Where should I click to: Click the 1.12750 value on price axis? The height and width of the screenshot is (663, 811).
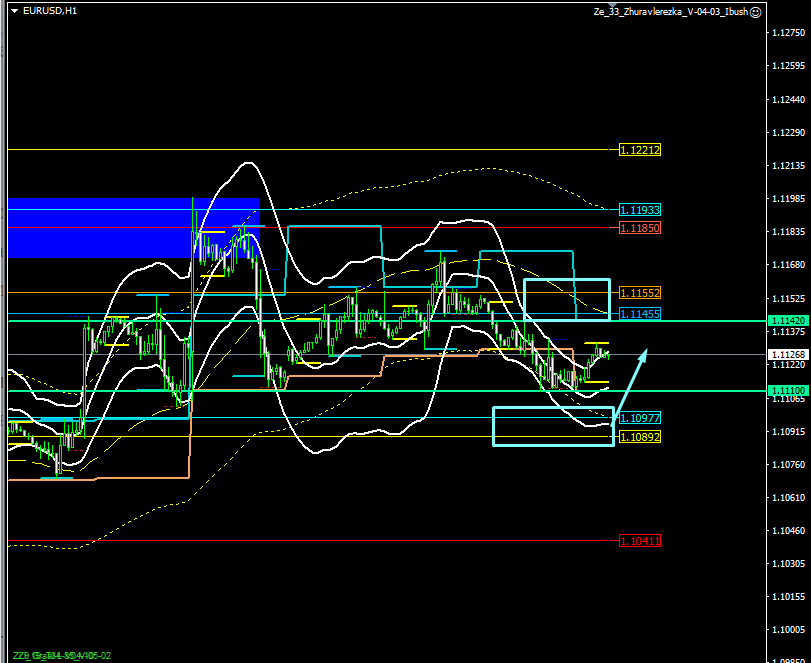point(789,33)
